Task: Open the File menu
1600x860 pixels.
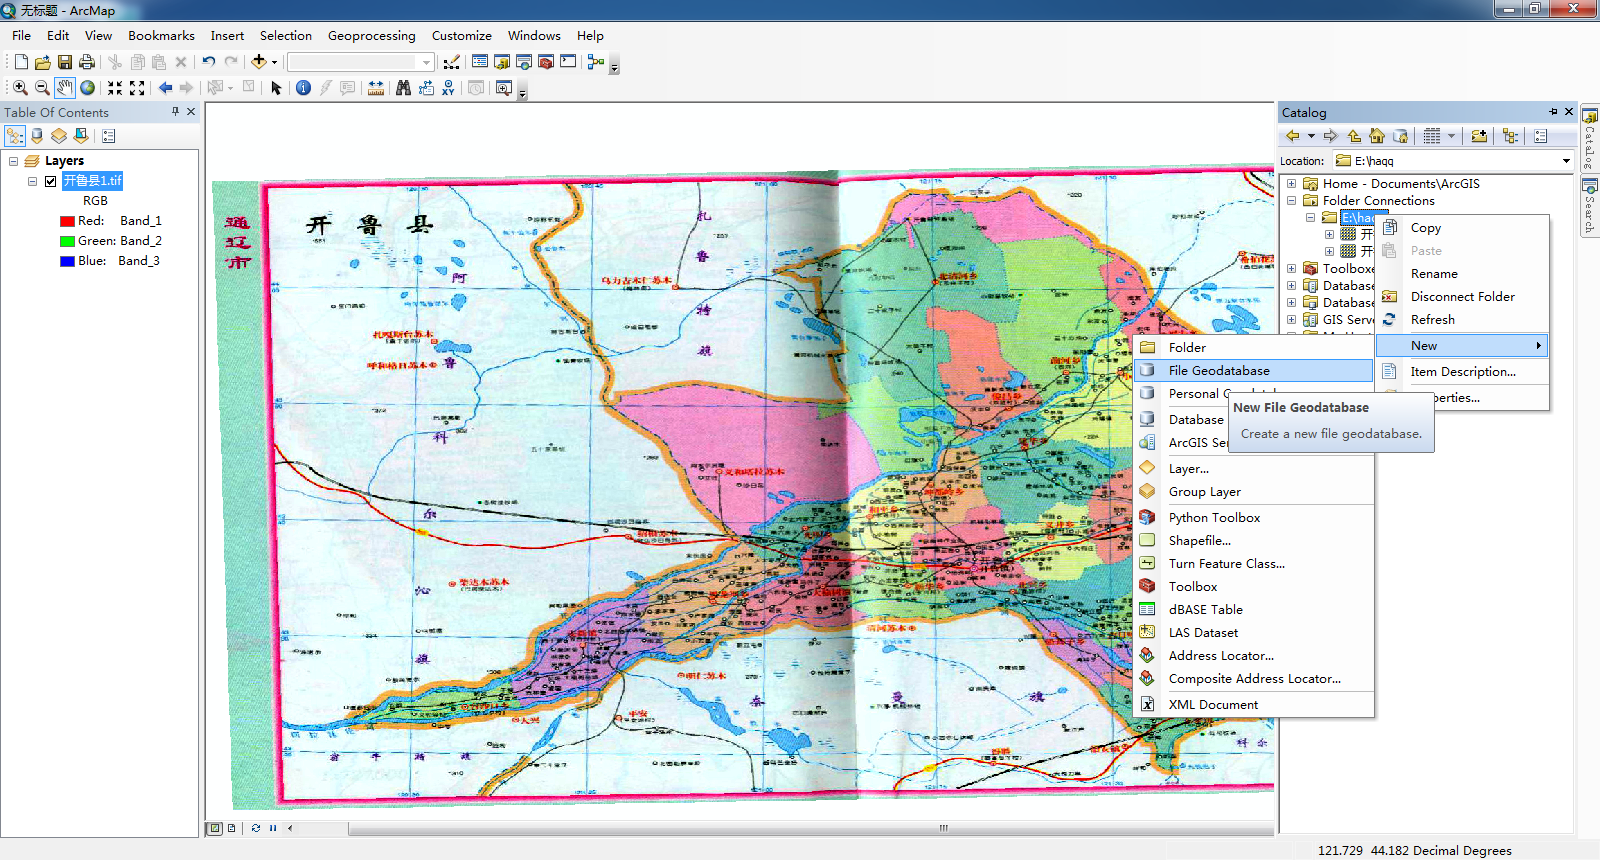Action: (x=21, y=35)
